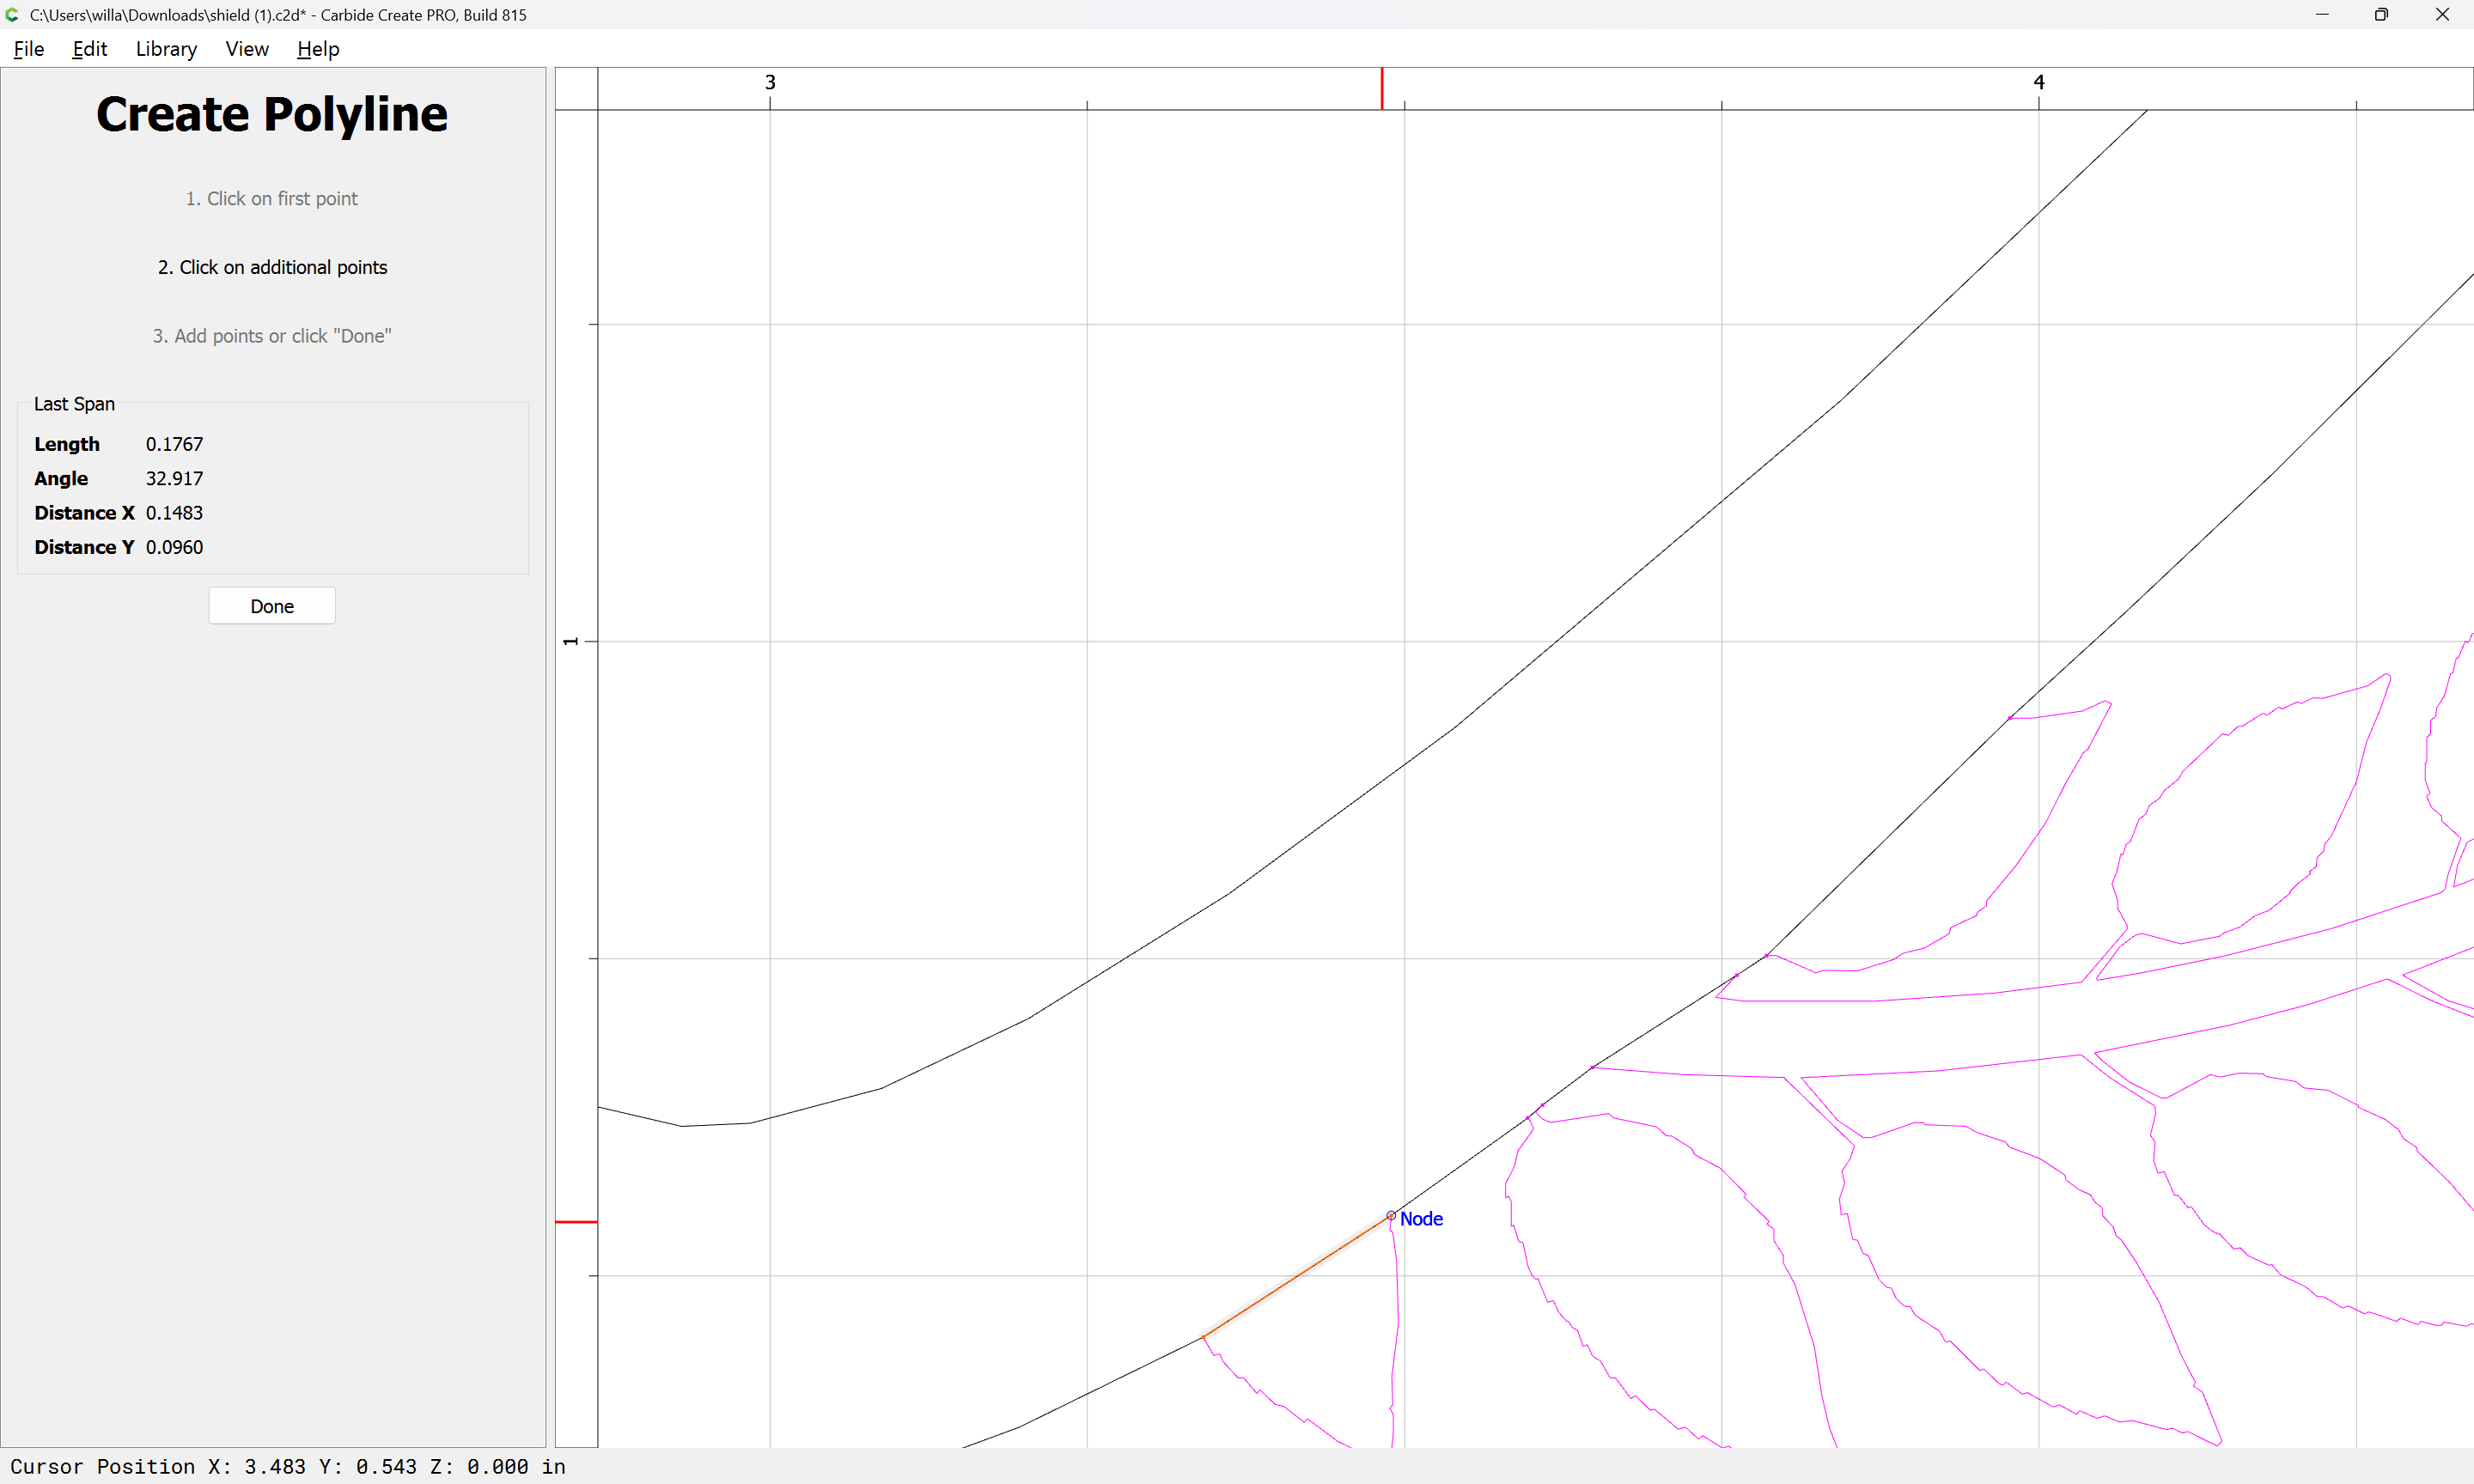2474x1484 pixels.
Task: Click the ruler mark labeled 3
Action: coord(770,82)
